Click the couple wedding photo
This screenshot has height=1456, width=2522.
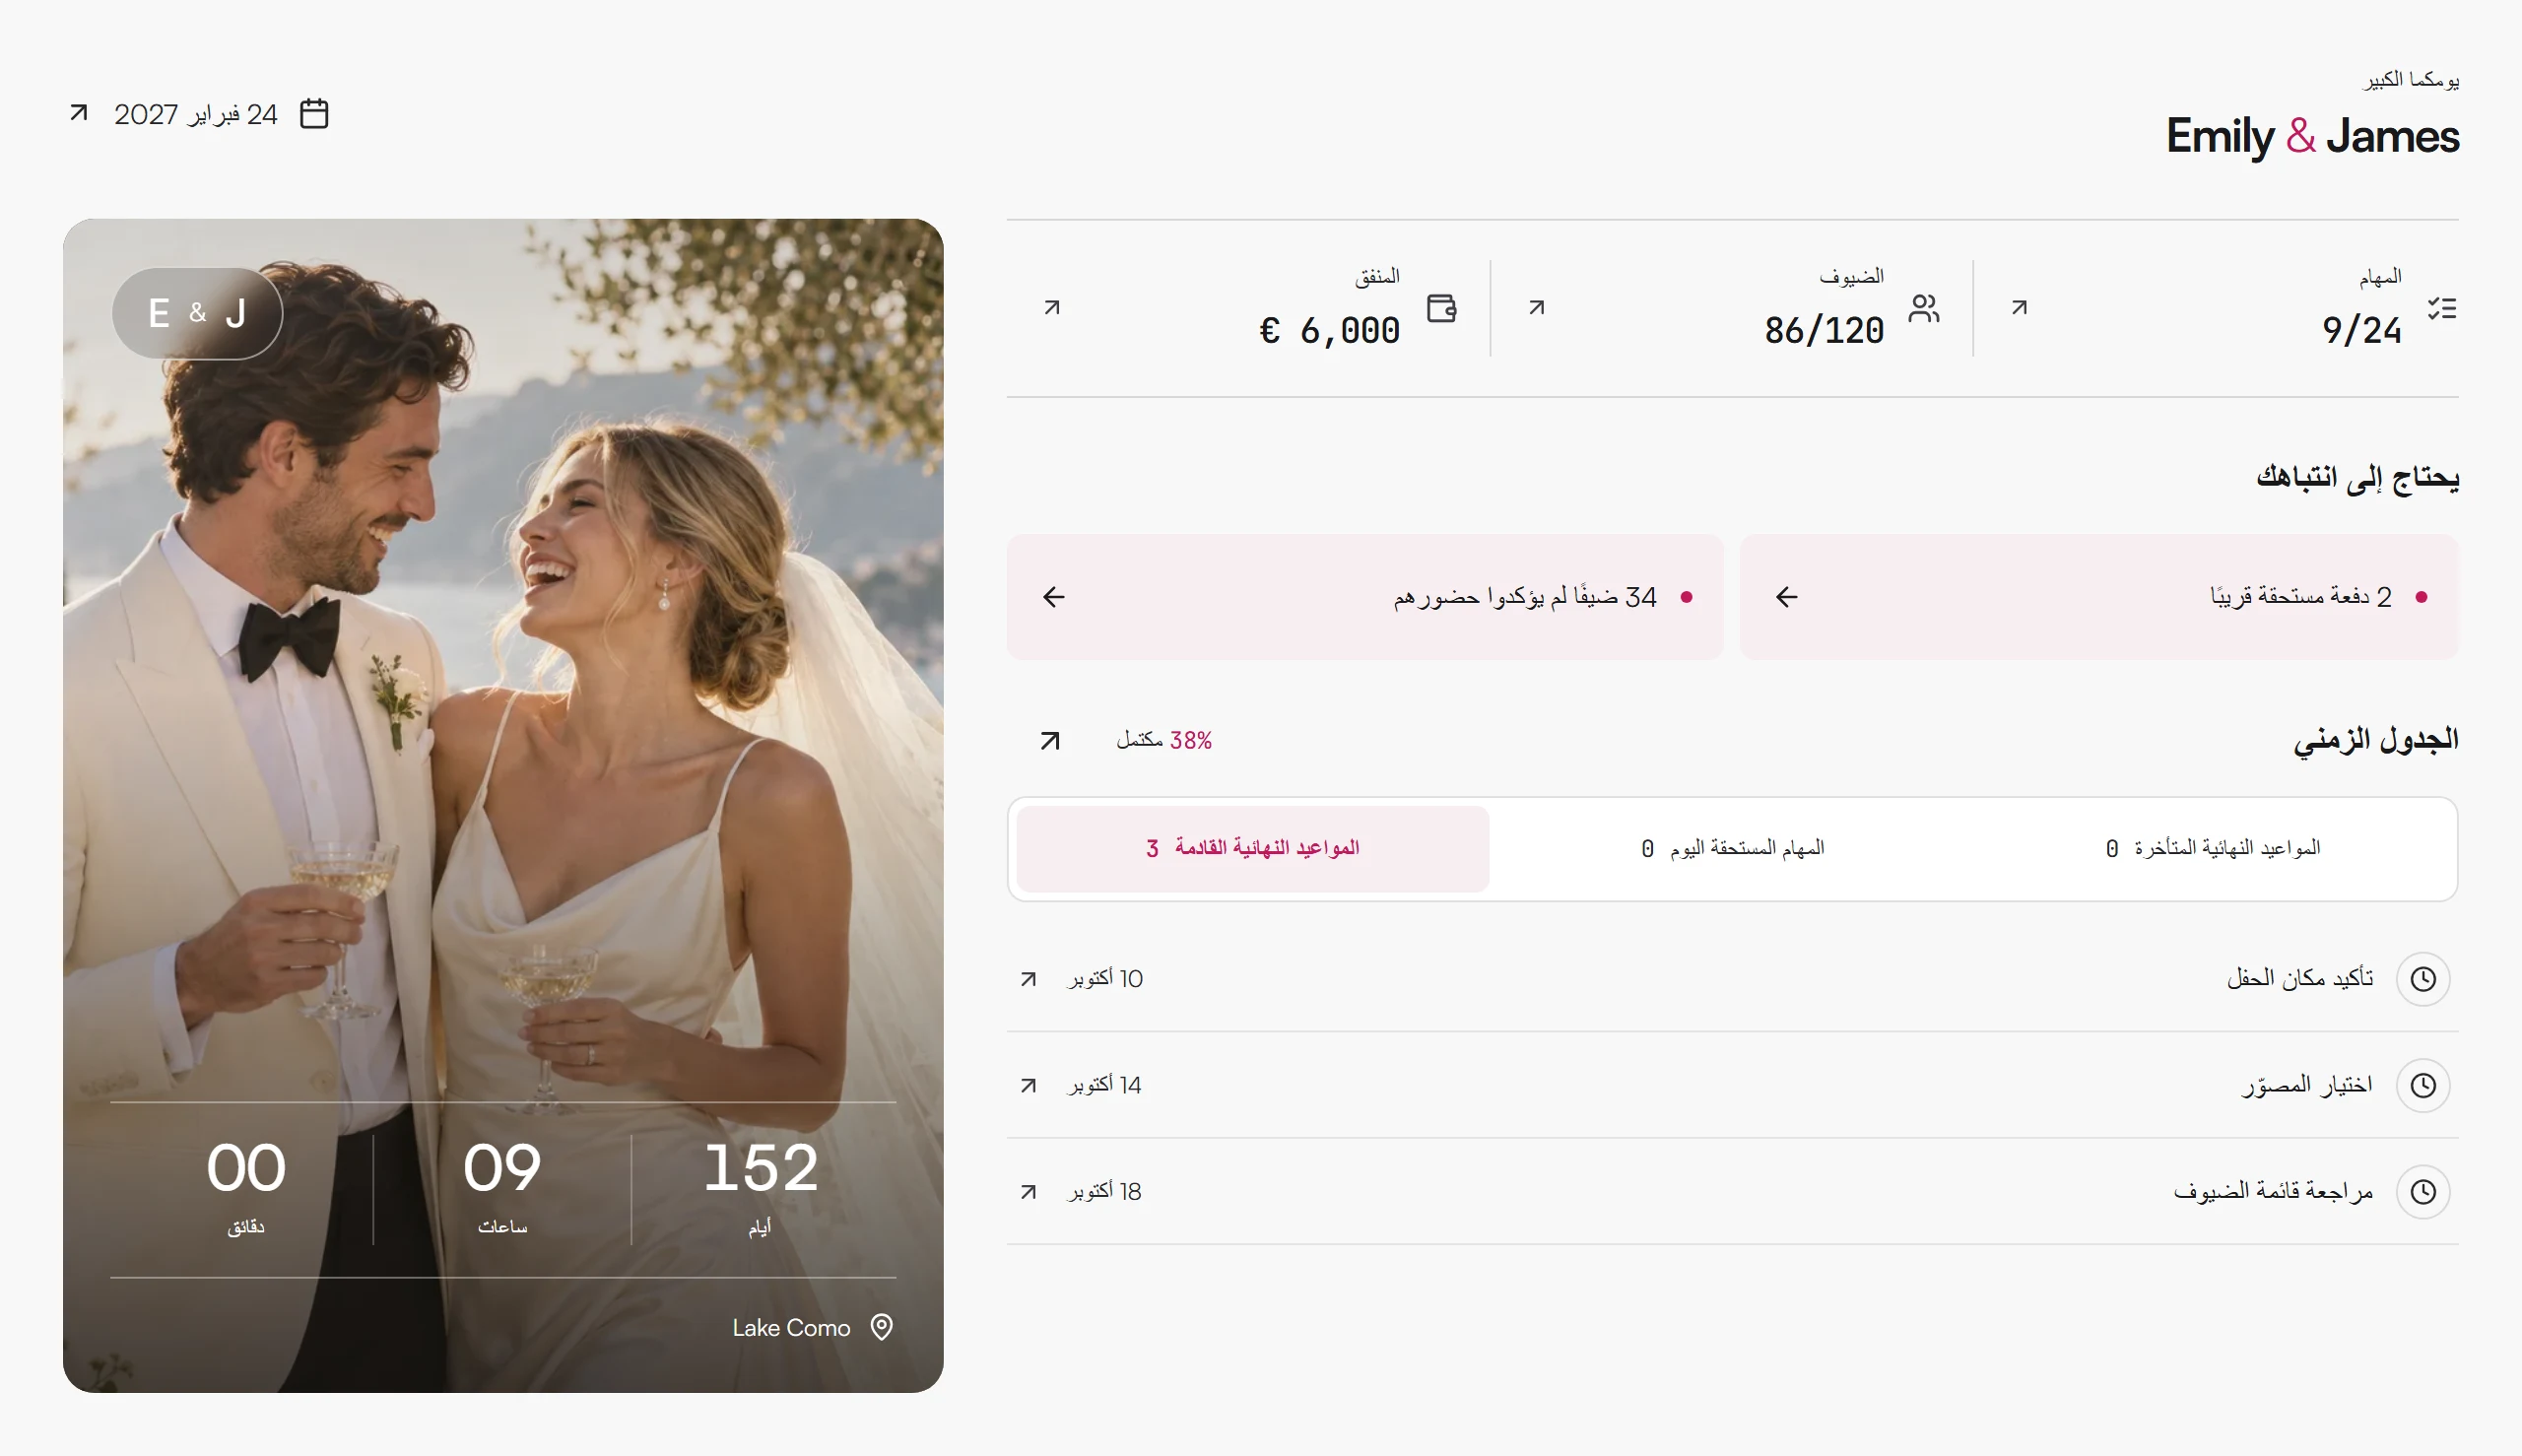[x=503, y=805]
